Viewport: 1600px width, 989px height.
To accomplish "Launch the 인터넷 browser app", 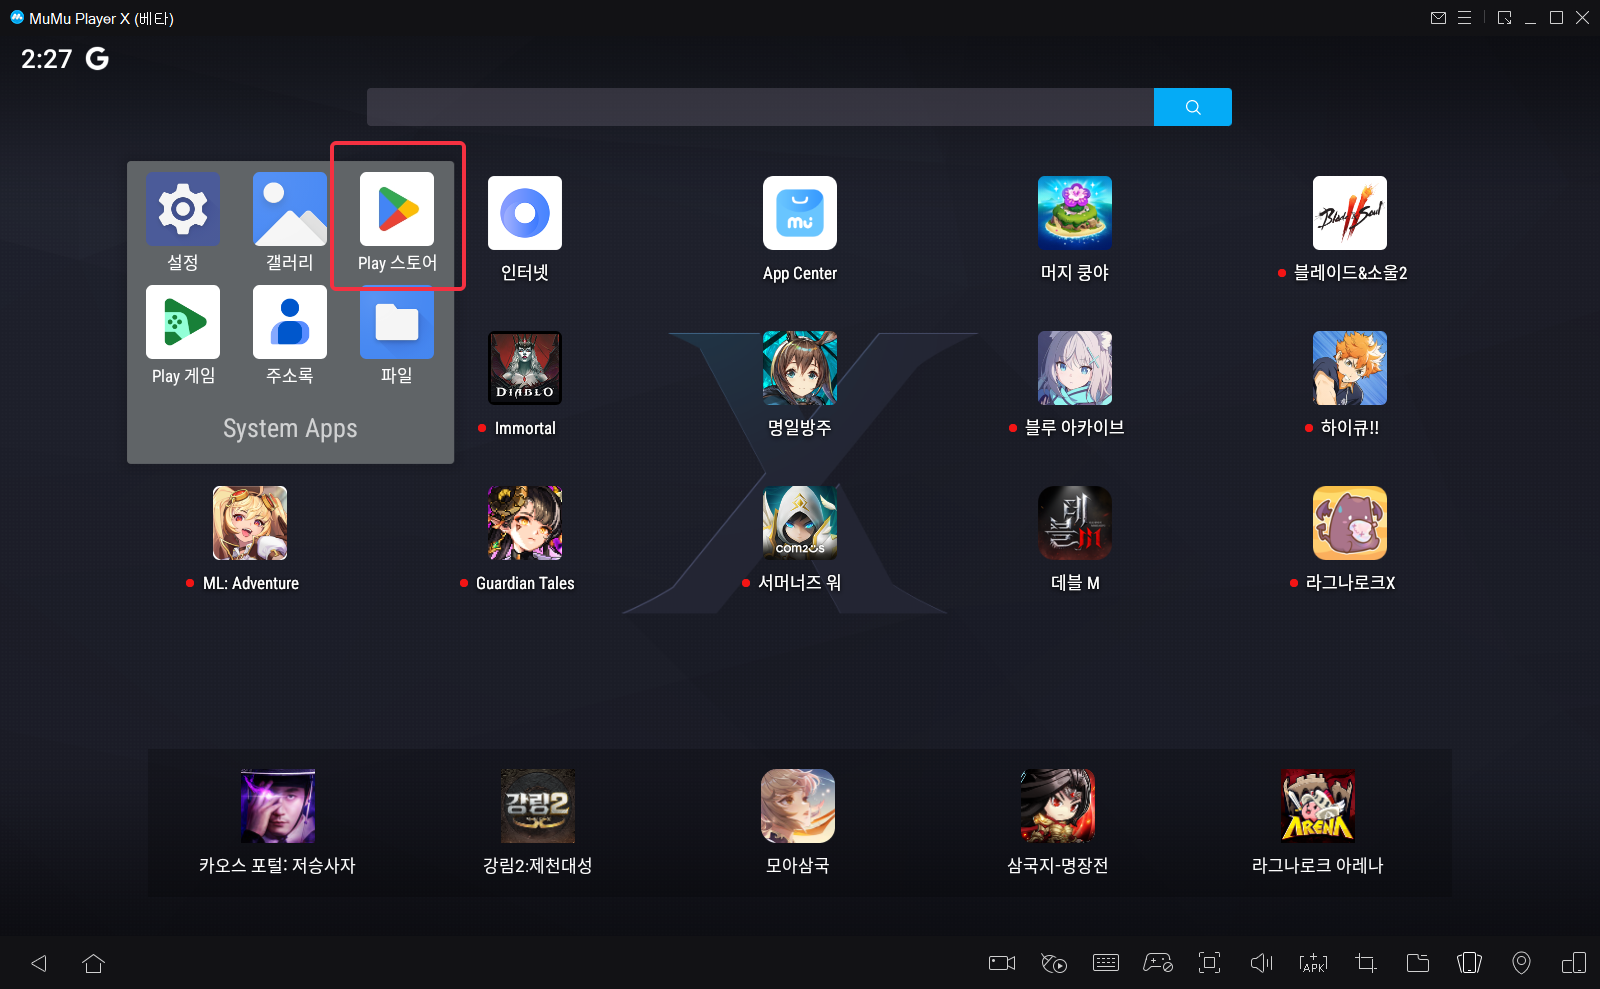I will 525,213.
